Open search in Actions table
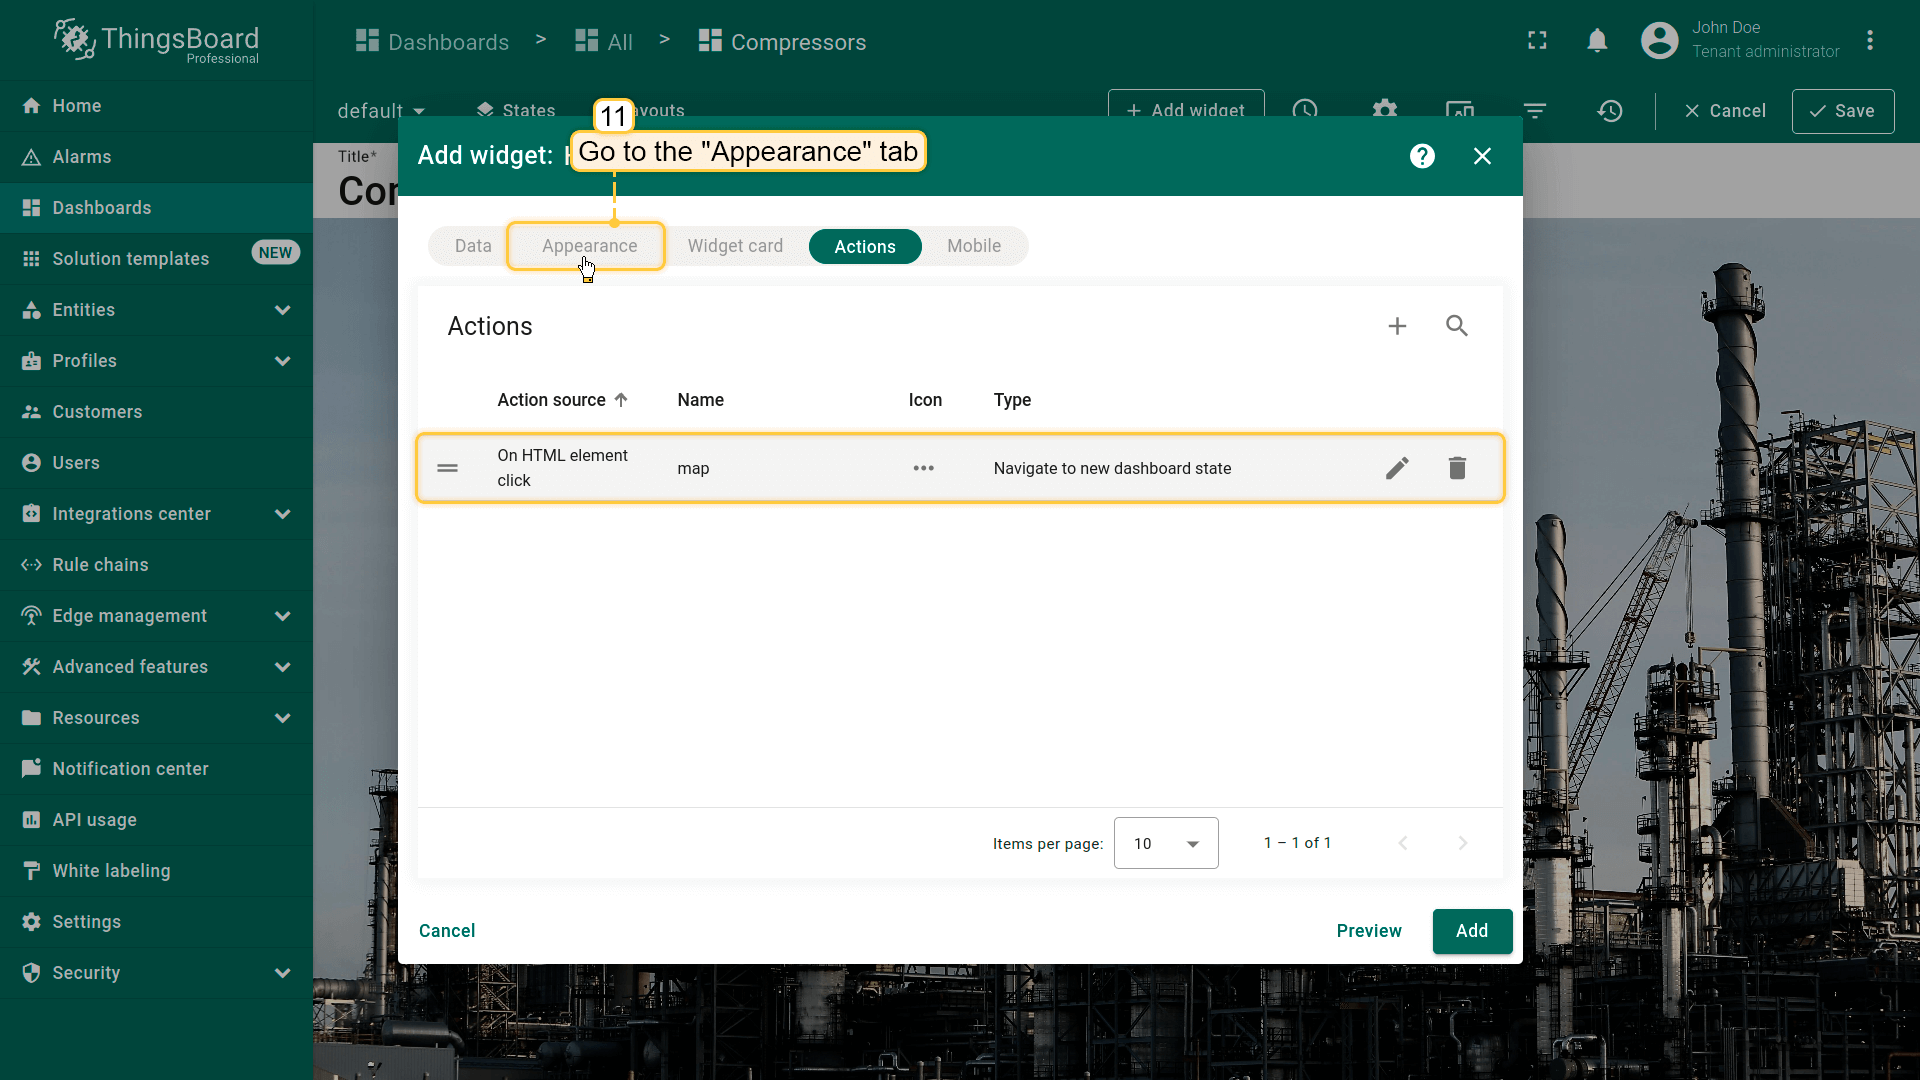Viewport: 1920px width, 1080px height. tap(1457, 326)
